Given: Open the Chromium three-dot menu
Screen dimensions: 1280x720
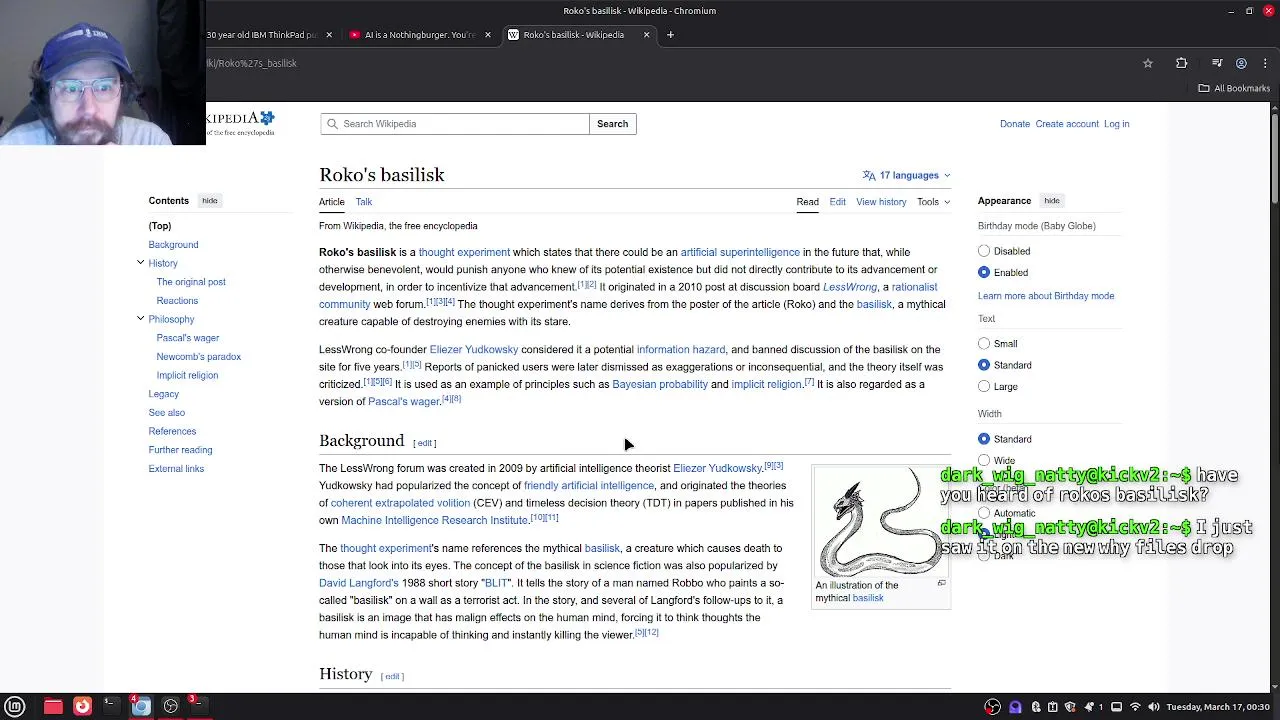Looking at the screenshot, I should click(x=1265, y=63).
